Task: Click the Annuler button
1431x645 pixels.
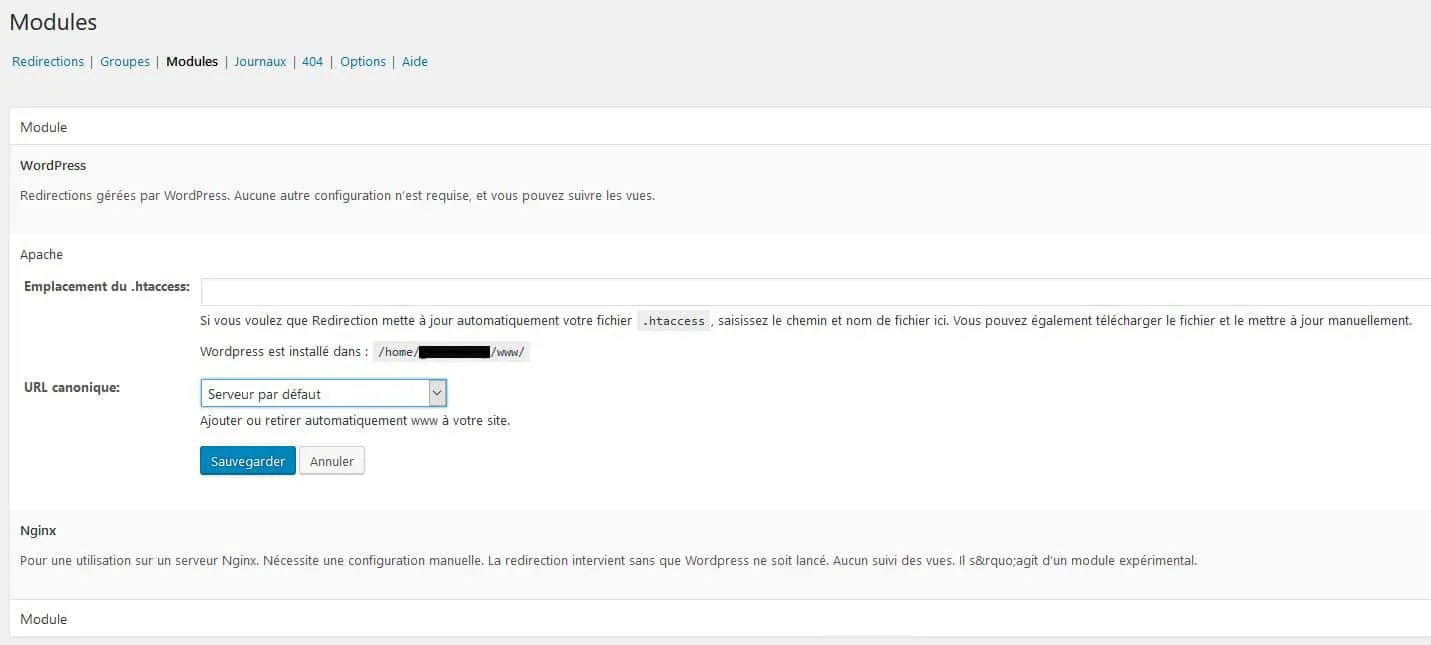Action: coord(332,461)
